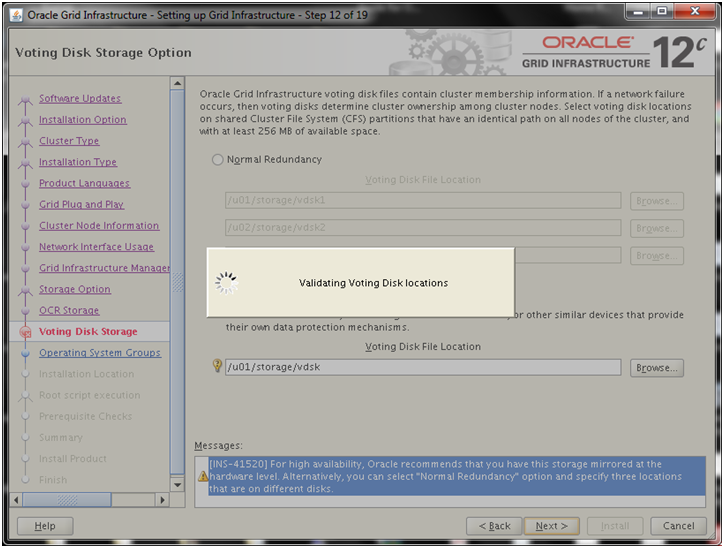Click the Voting Disk Storage current-step icon
This screenshot has width=724, height=548.
[25, 332]
